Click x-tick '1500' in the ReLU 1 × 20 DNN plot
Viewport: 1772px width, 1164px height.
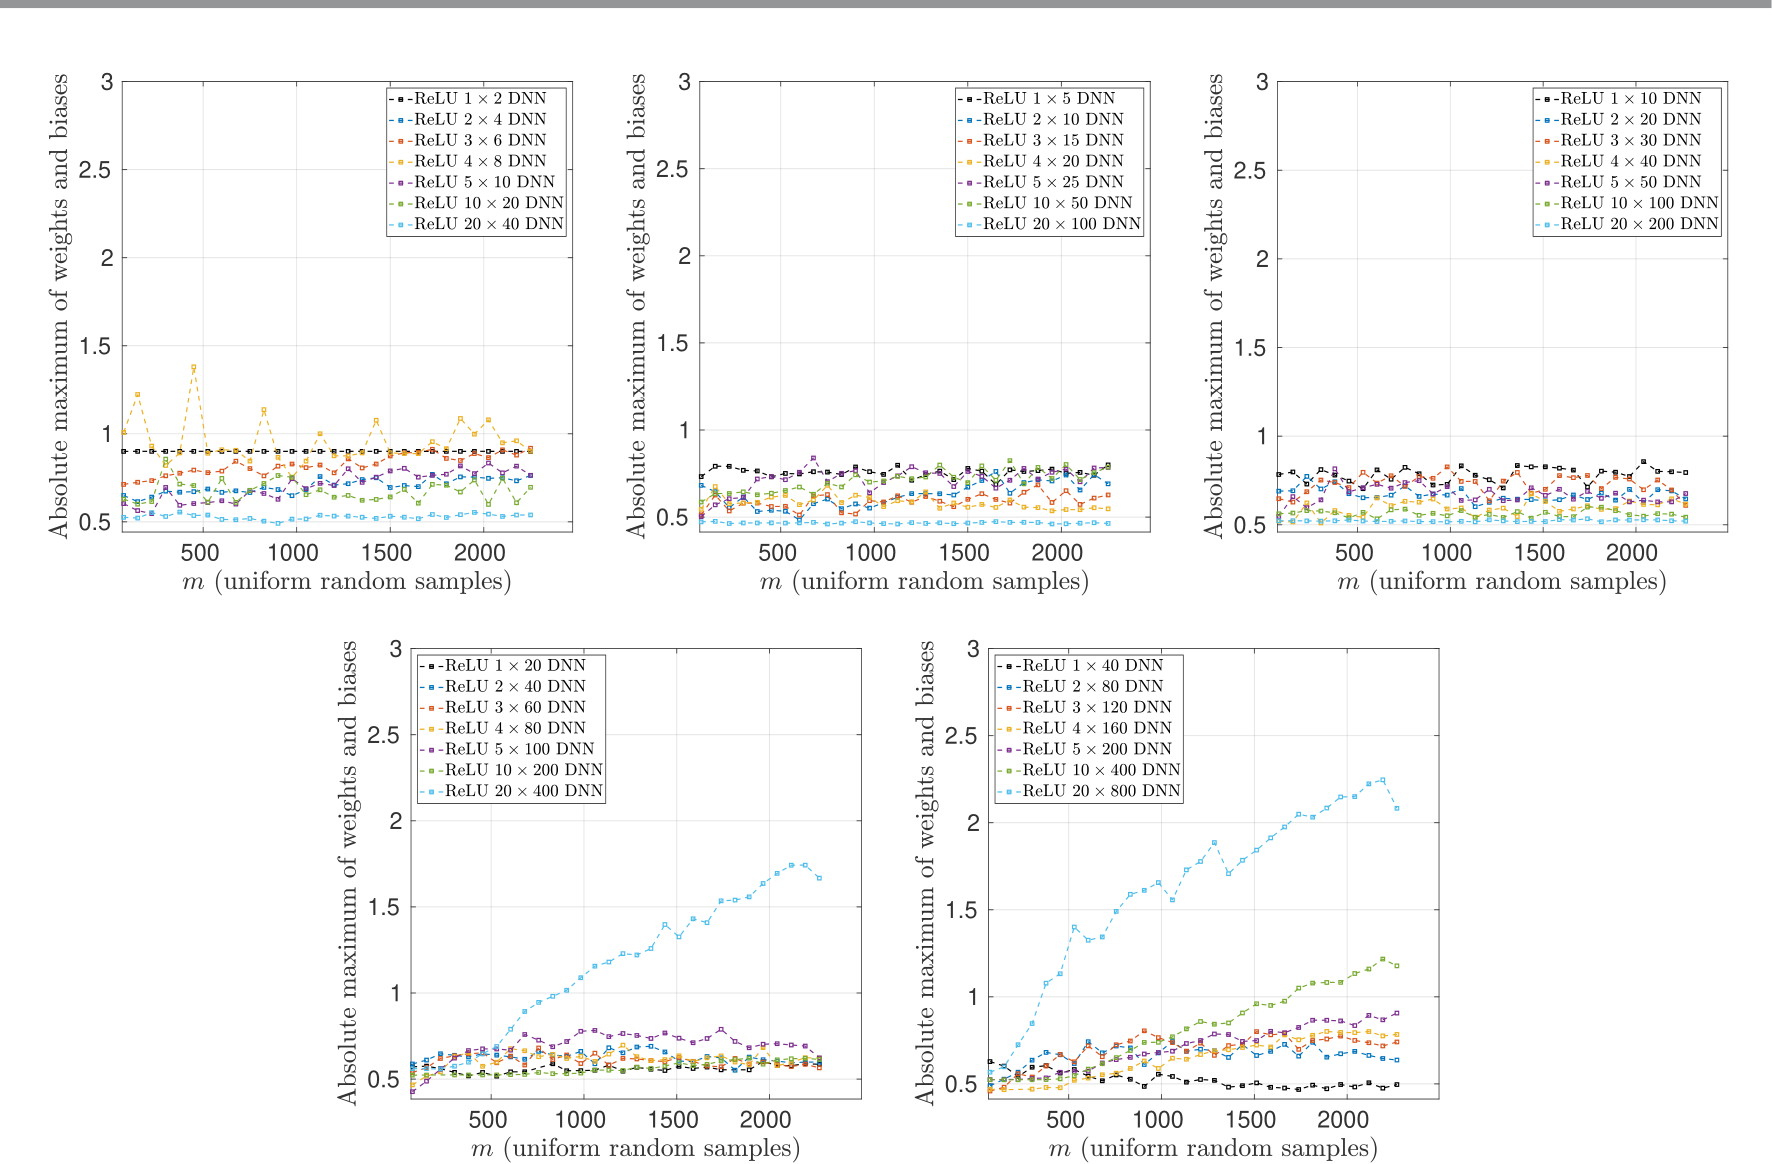click(x=674, y=1120)
